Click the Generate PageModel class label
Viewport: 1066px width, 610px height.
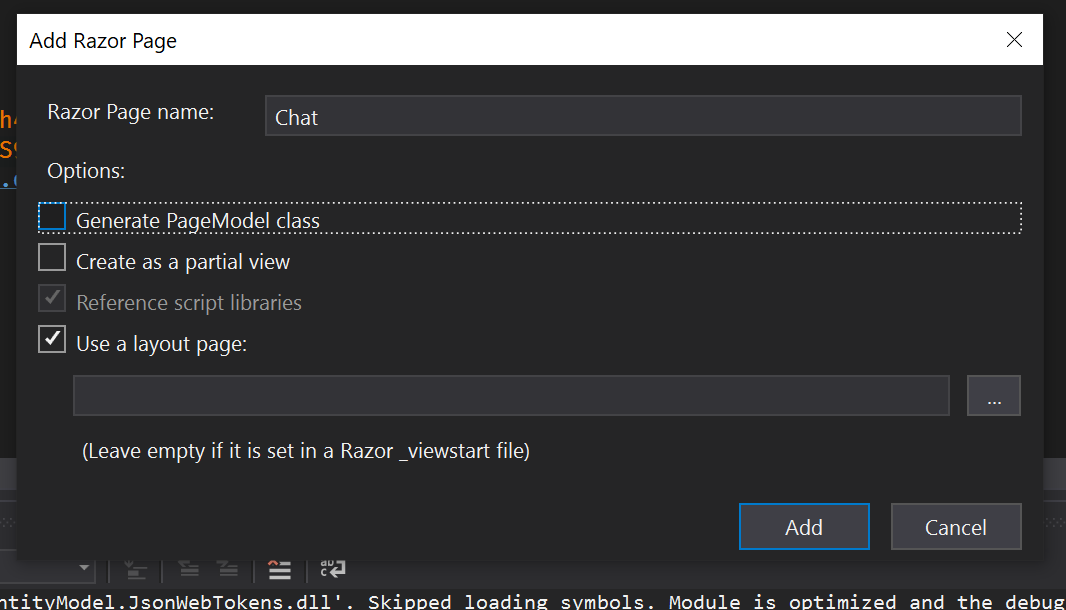(x=198, y=221)
